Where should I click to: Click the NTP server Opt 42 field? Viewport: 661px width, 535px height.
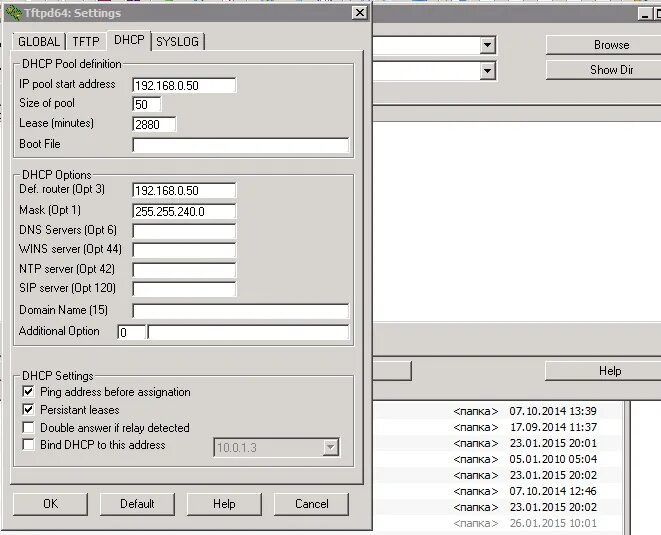[x=184, y=270]
